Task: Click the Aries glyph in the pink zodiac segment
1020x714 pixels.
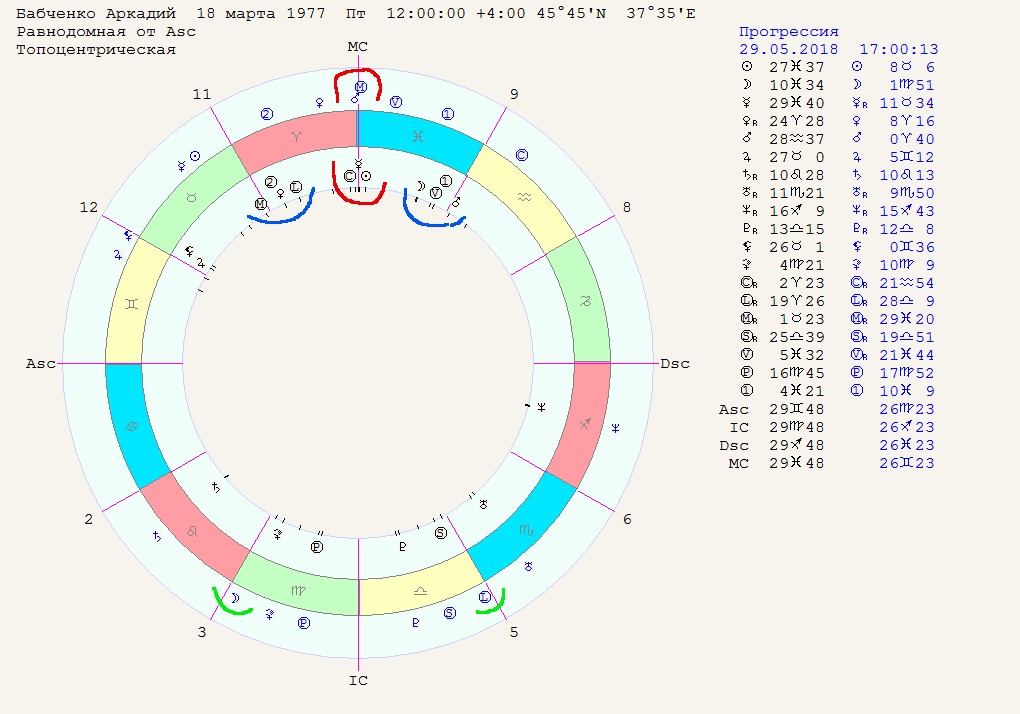Action: [296, 135]
